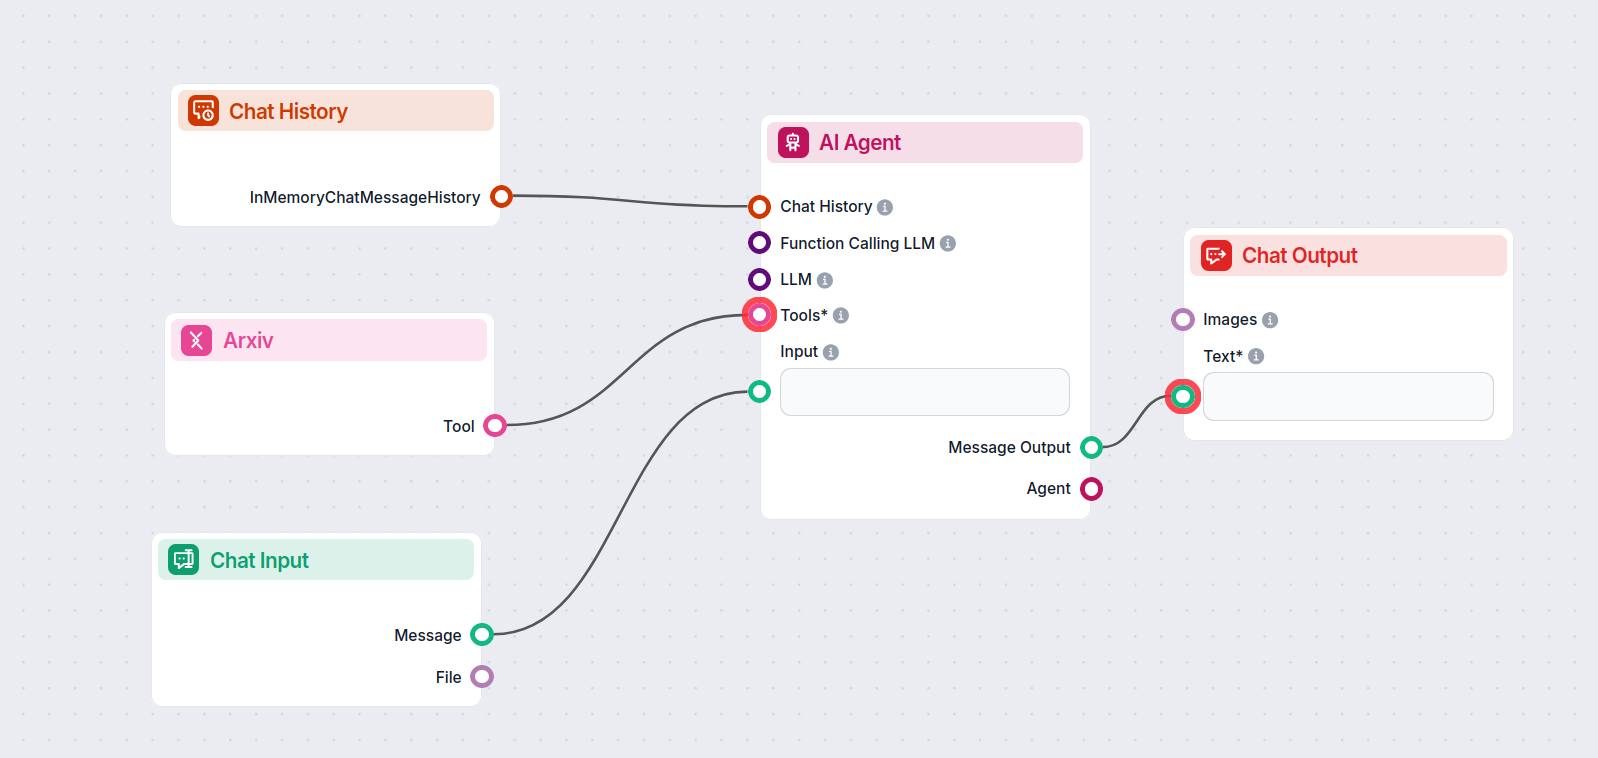Click the Input text field on AI Agent
The width and height of the screenshot is (1598, 758).
coord(923,392)
